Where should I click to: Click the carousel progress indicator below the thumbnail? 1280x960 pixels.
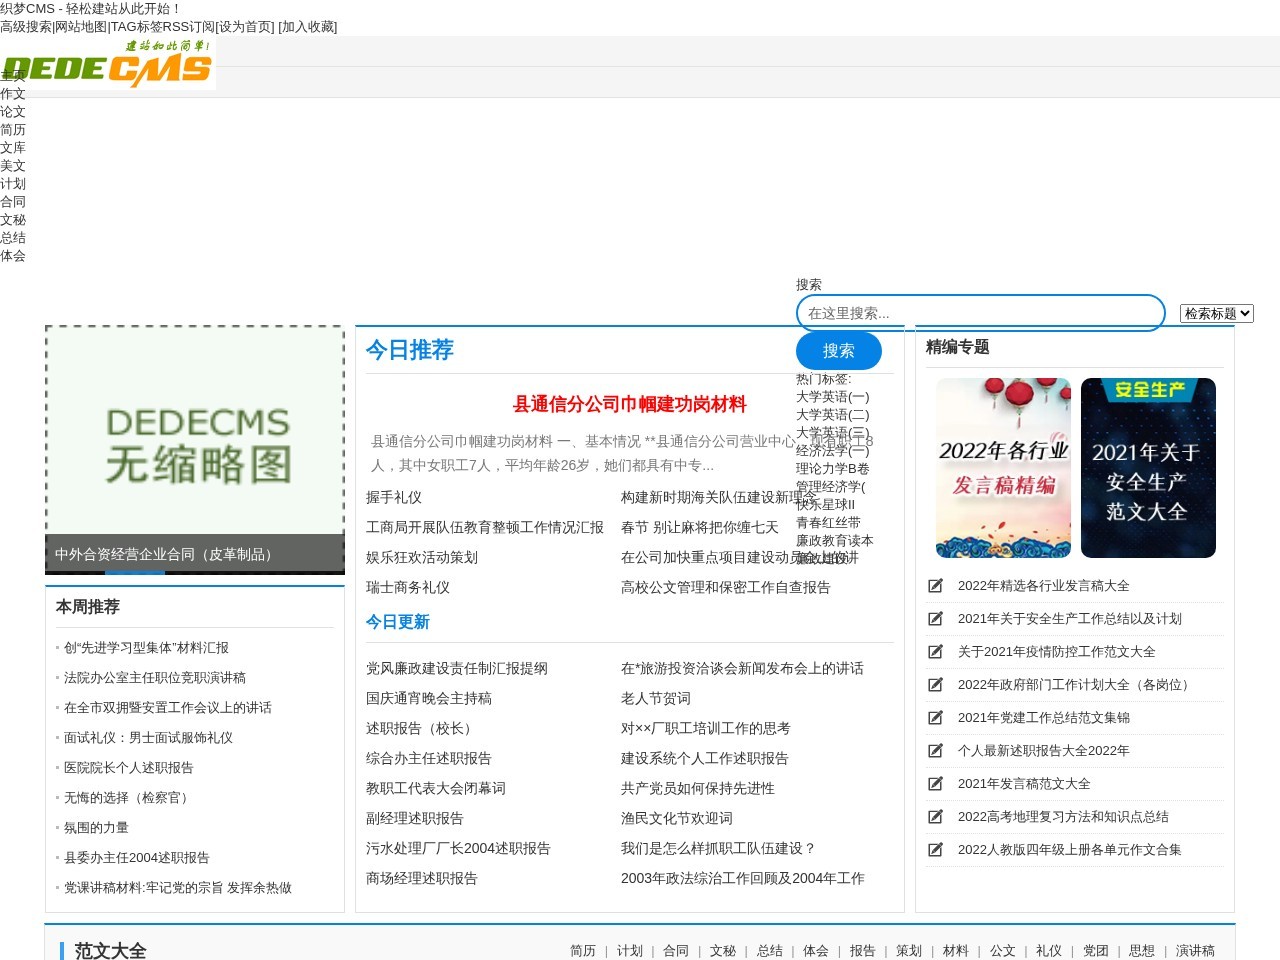pos(135,573)
